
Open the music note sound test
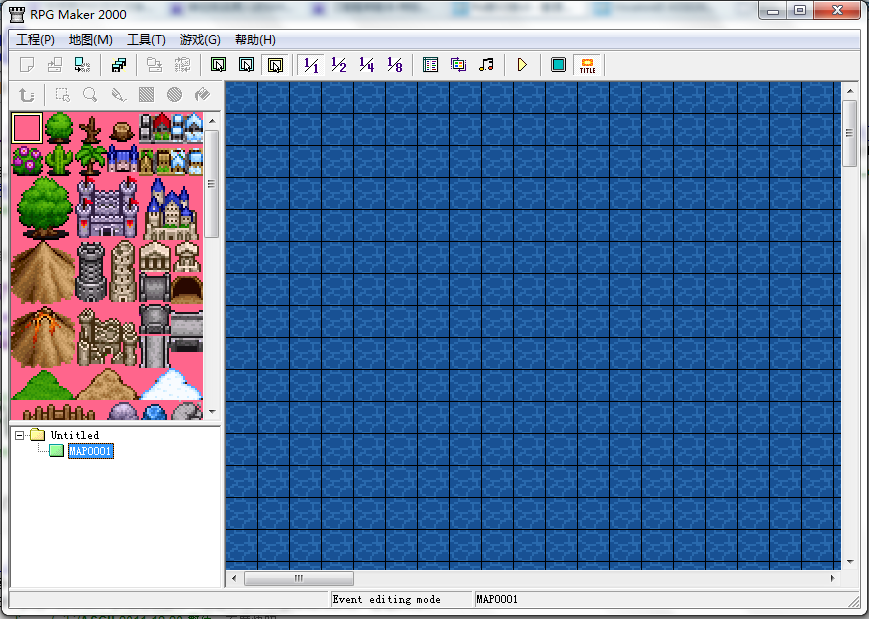pos(486,65)
